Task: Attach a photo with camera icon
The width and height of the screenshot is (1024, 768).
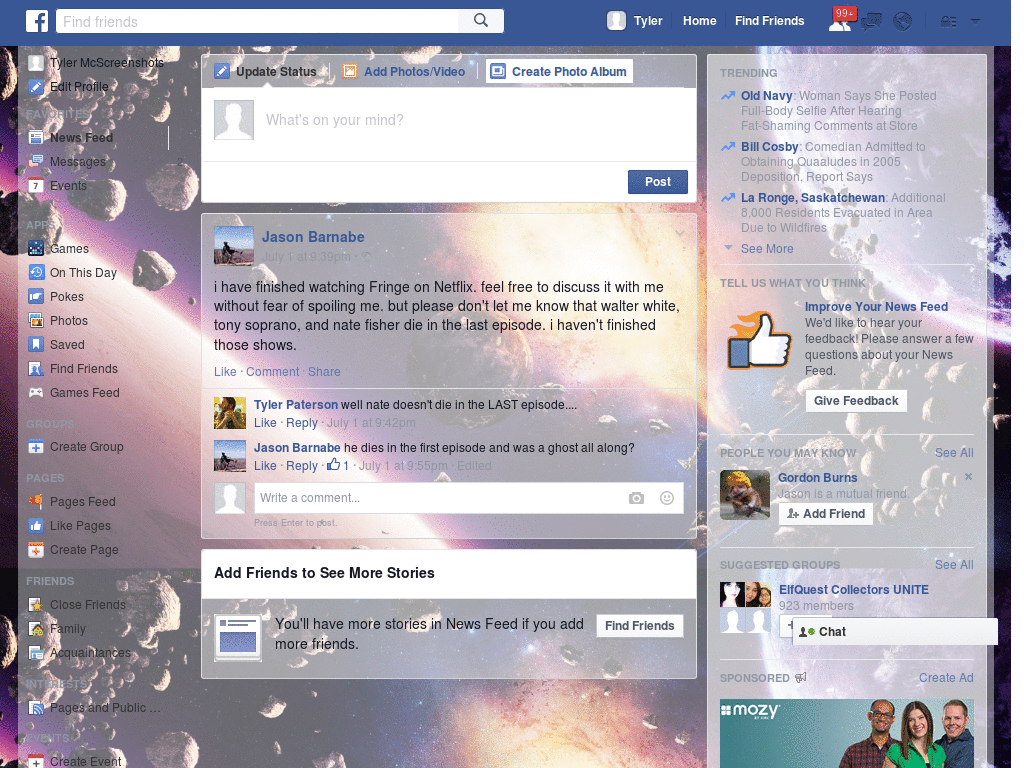Action: (636, 498)
